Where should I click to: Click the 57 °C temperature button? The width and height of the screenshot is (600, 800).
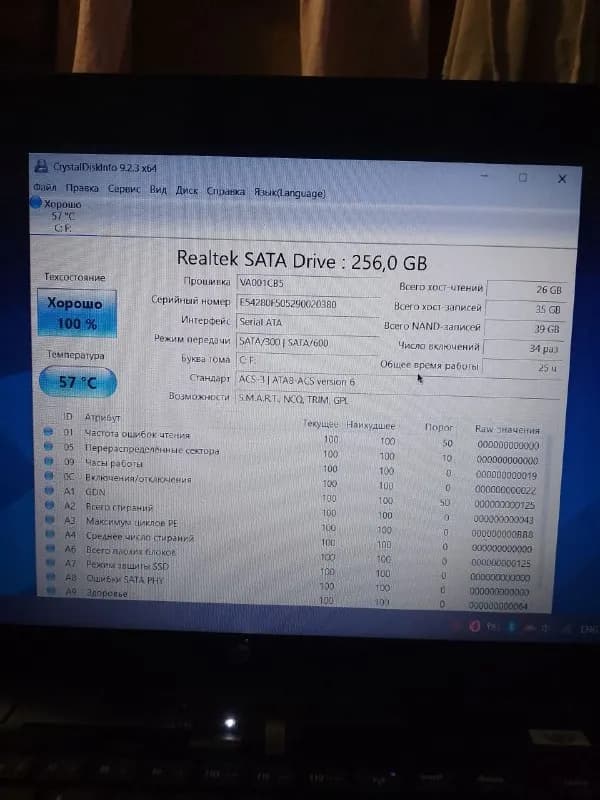[x=78, y=382]
